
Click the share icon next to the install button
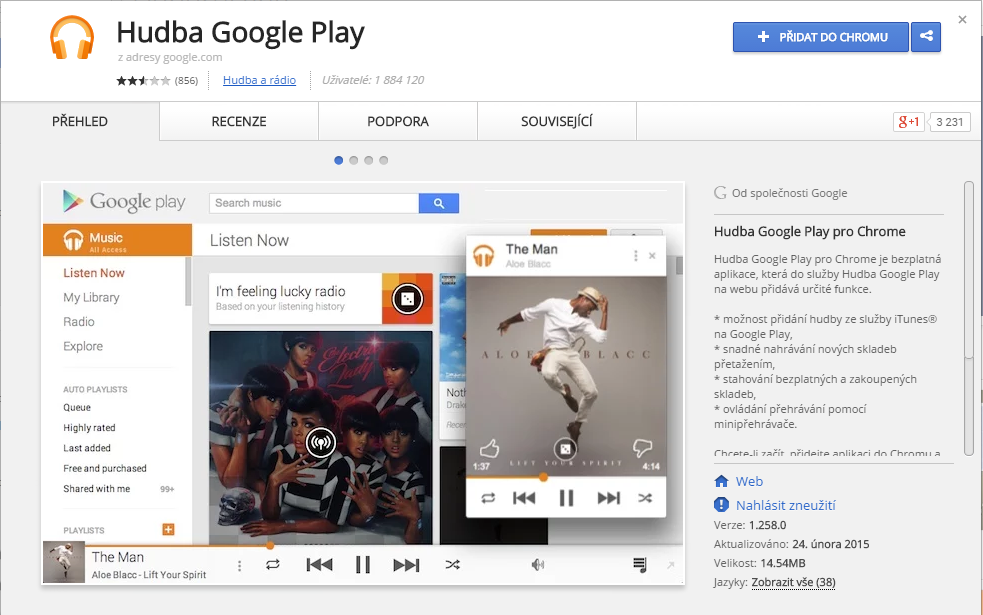pos(925,37)
